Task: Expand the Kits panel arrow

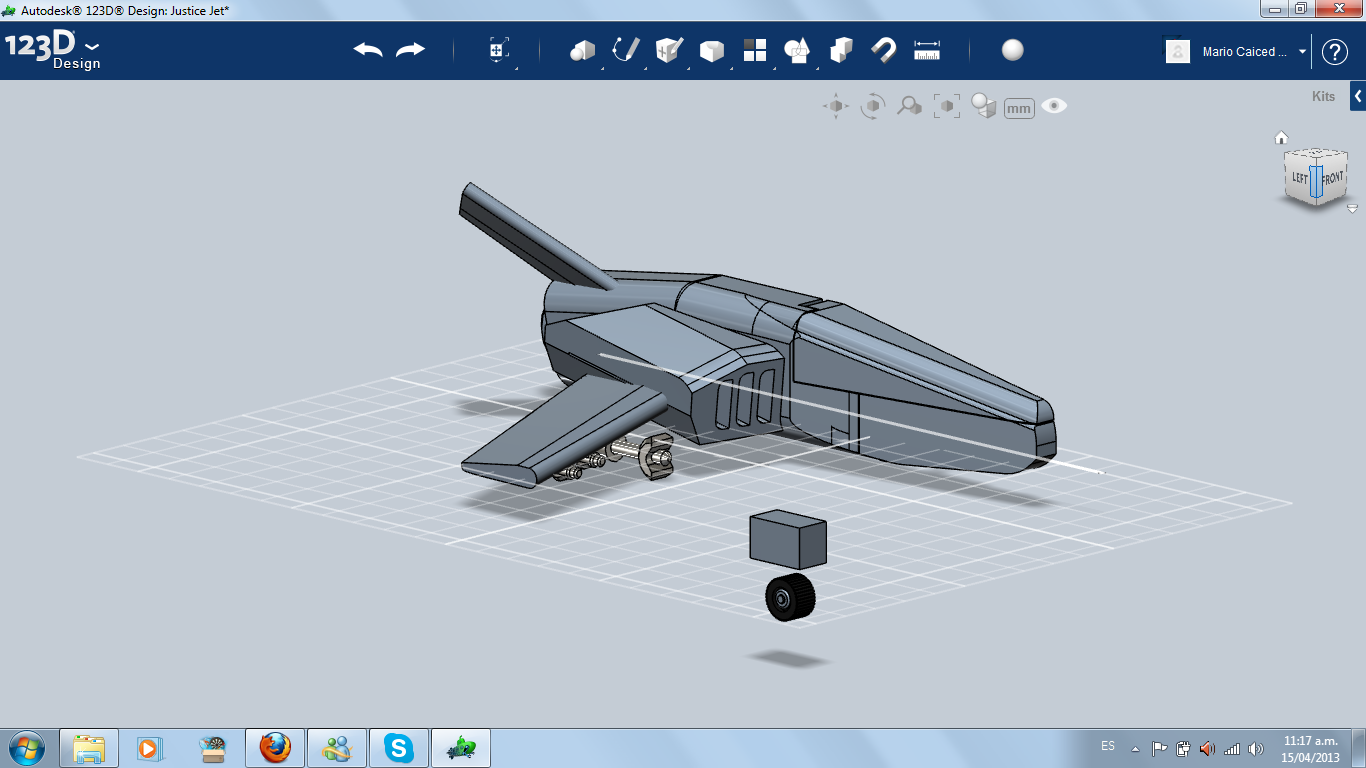Action: tap(1358, 96)
